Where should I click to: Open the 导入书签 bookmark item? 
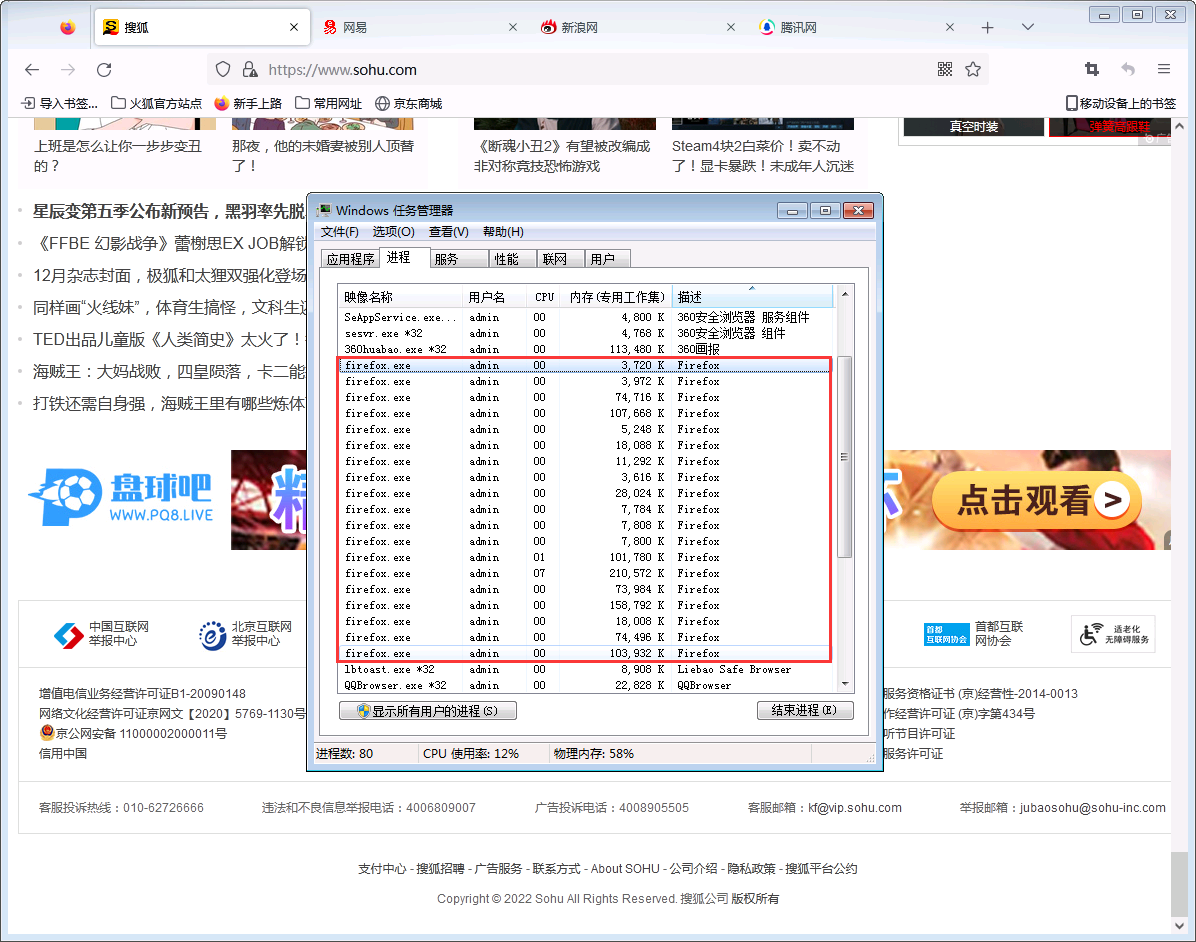(x=59, y=103)
